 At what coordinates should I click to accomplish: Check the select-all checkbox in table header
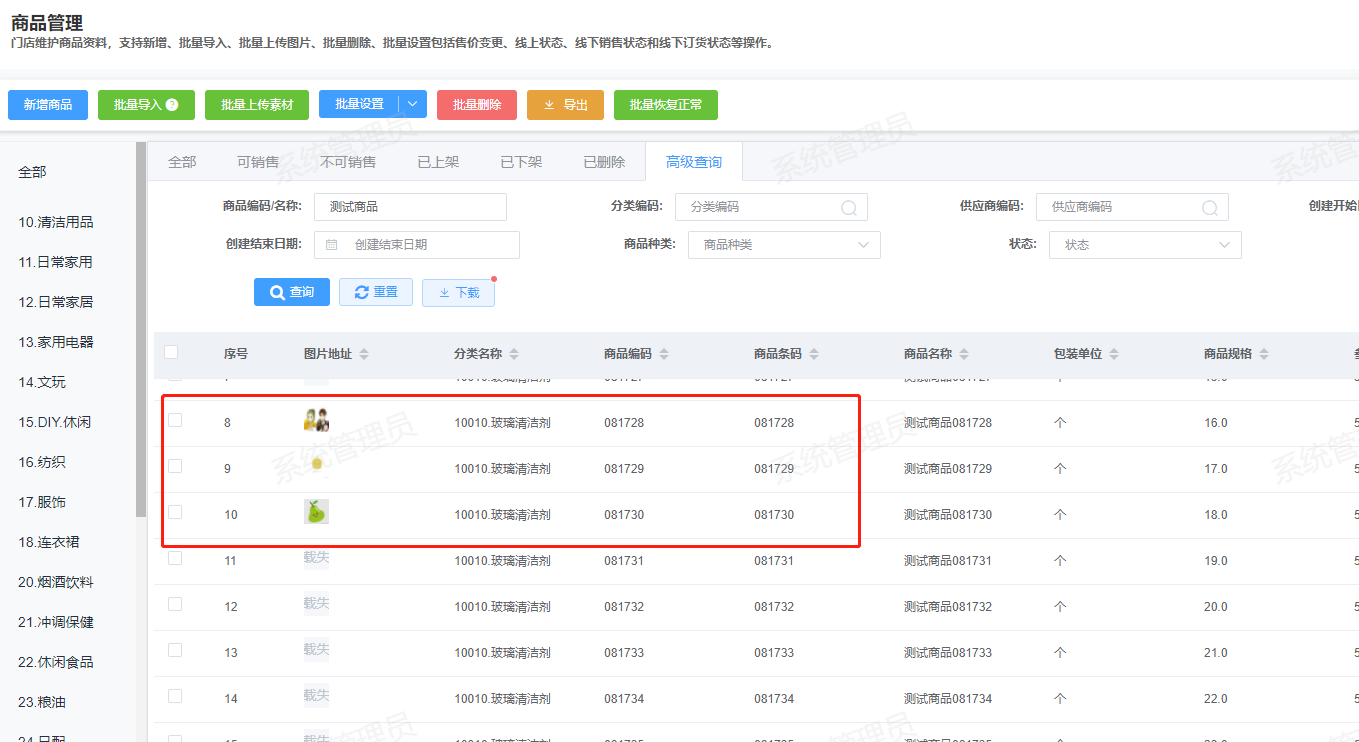171,352
